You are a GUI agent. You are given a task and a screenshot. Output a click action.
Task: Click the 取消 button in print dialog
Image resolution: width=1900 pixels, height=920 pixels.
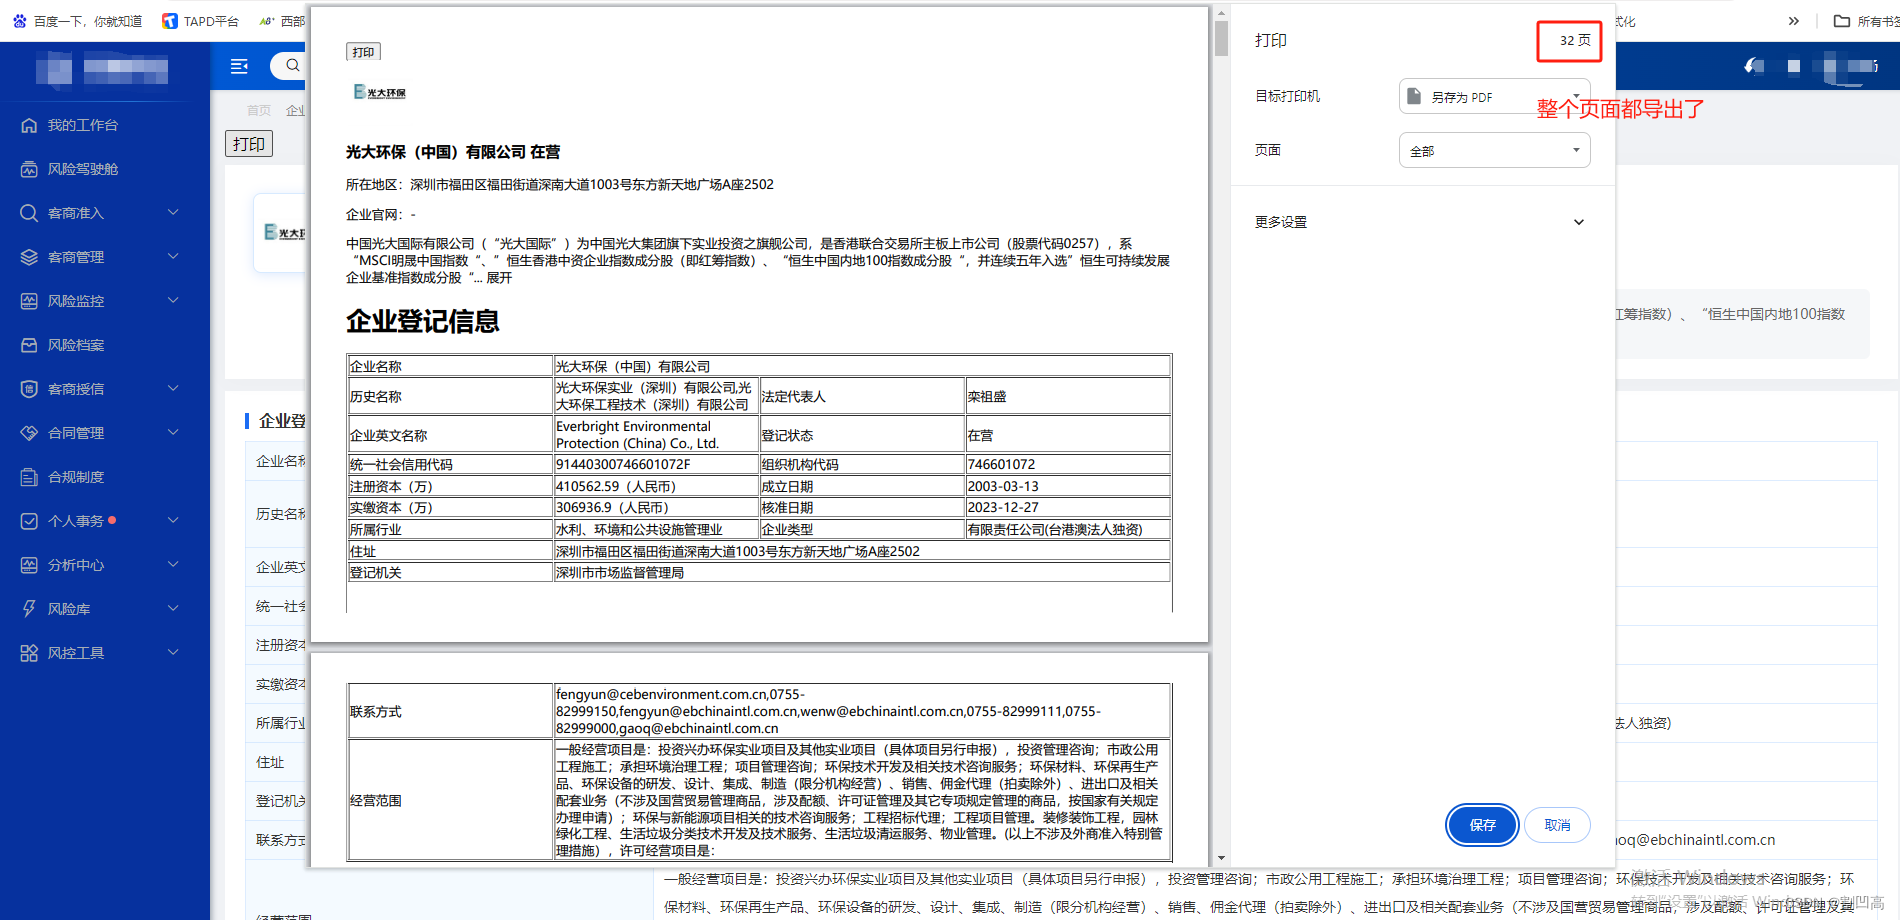[1558, 825]
